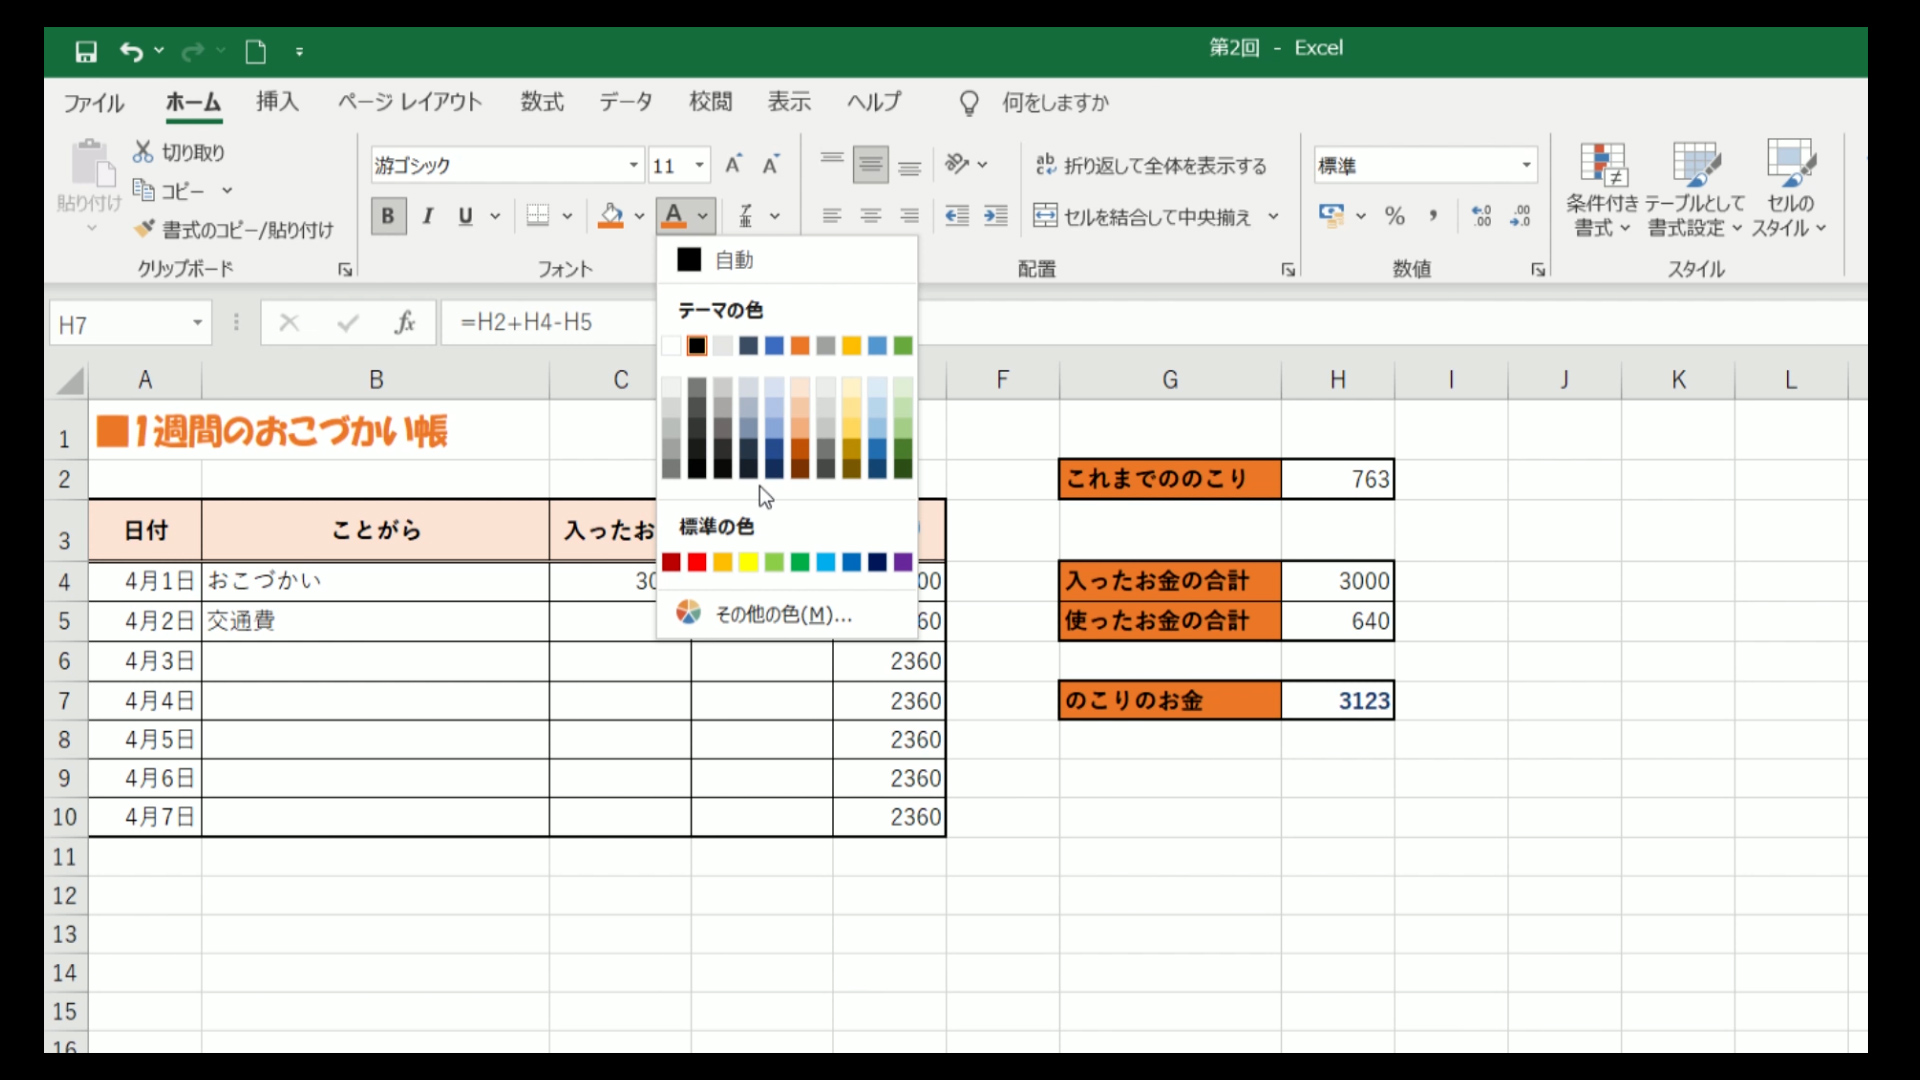
Task: Toggle Bold formatting
Action: click(388, 215)
